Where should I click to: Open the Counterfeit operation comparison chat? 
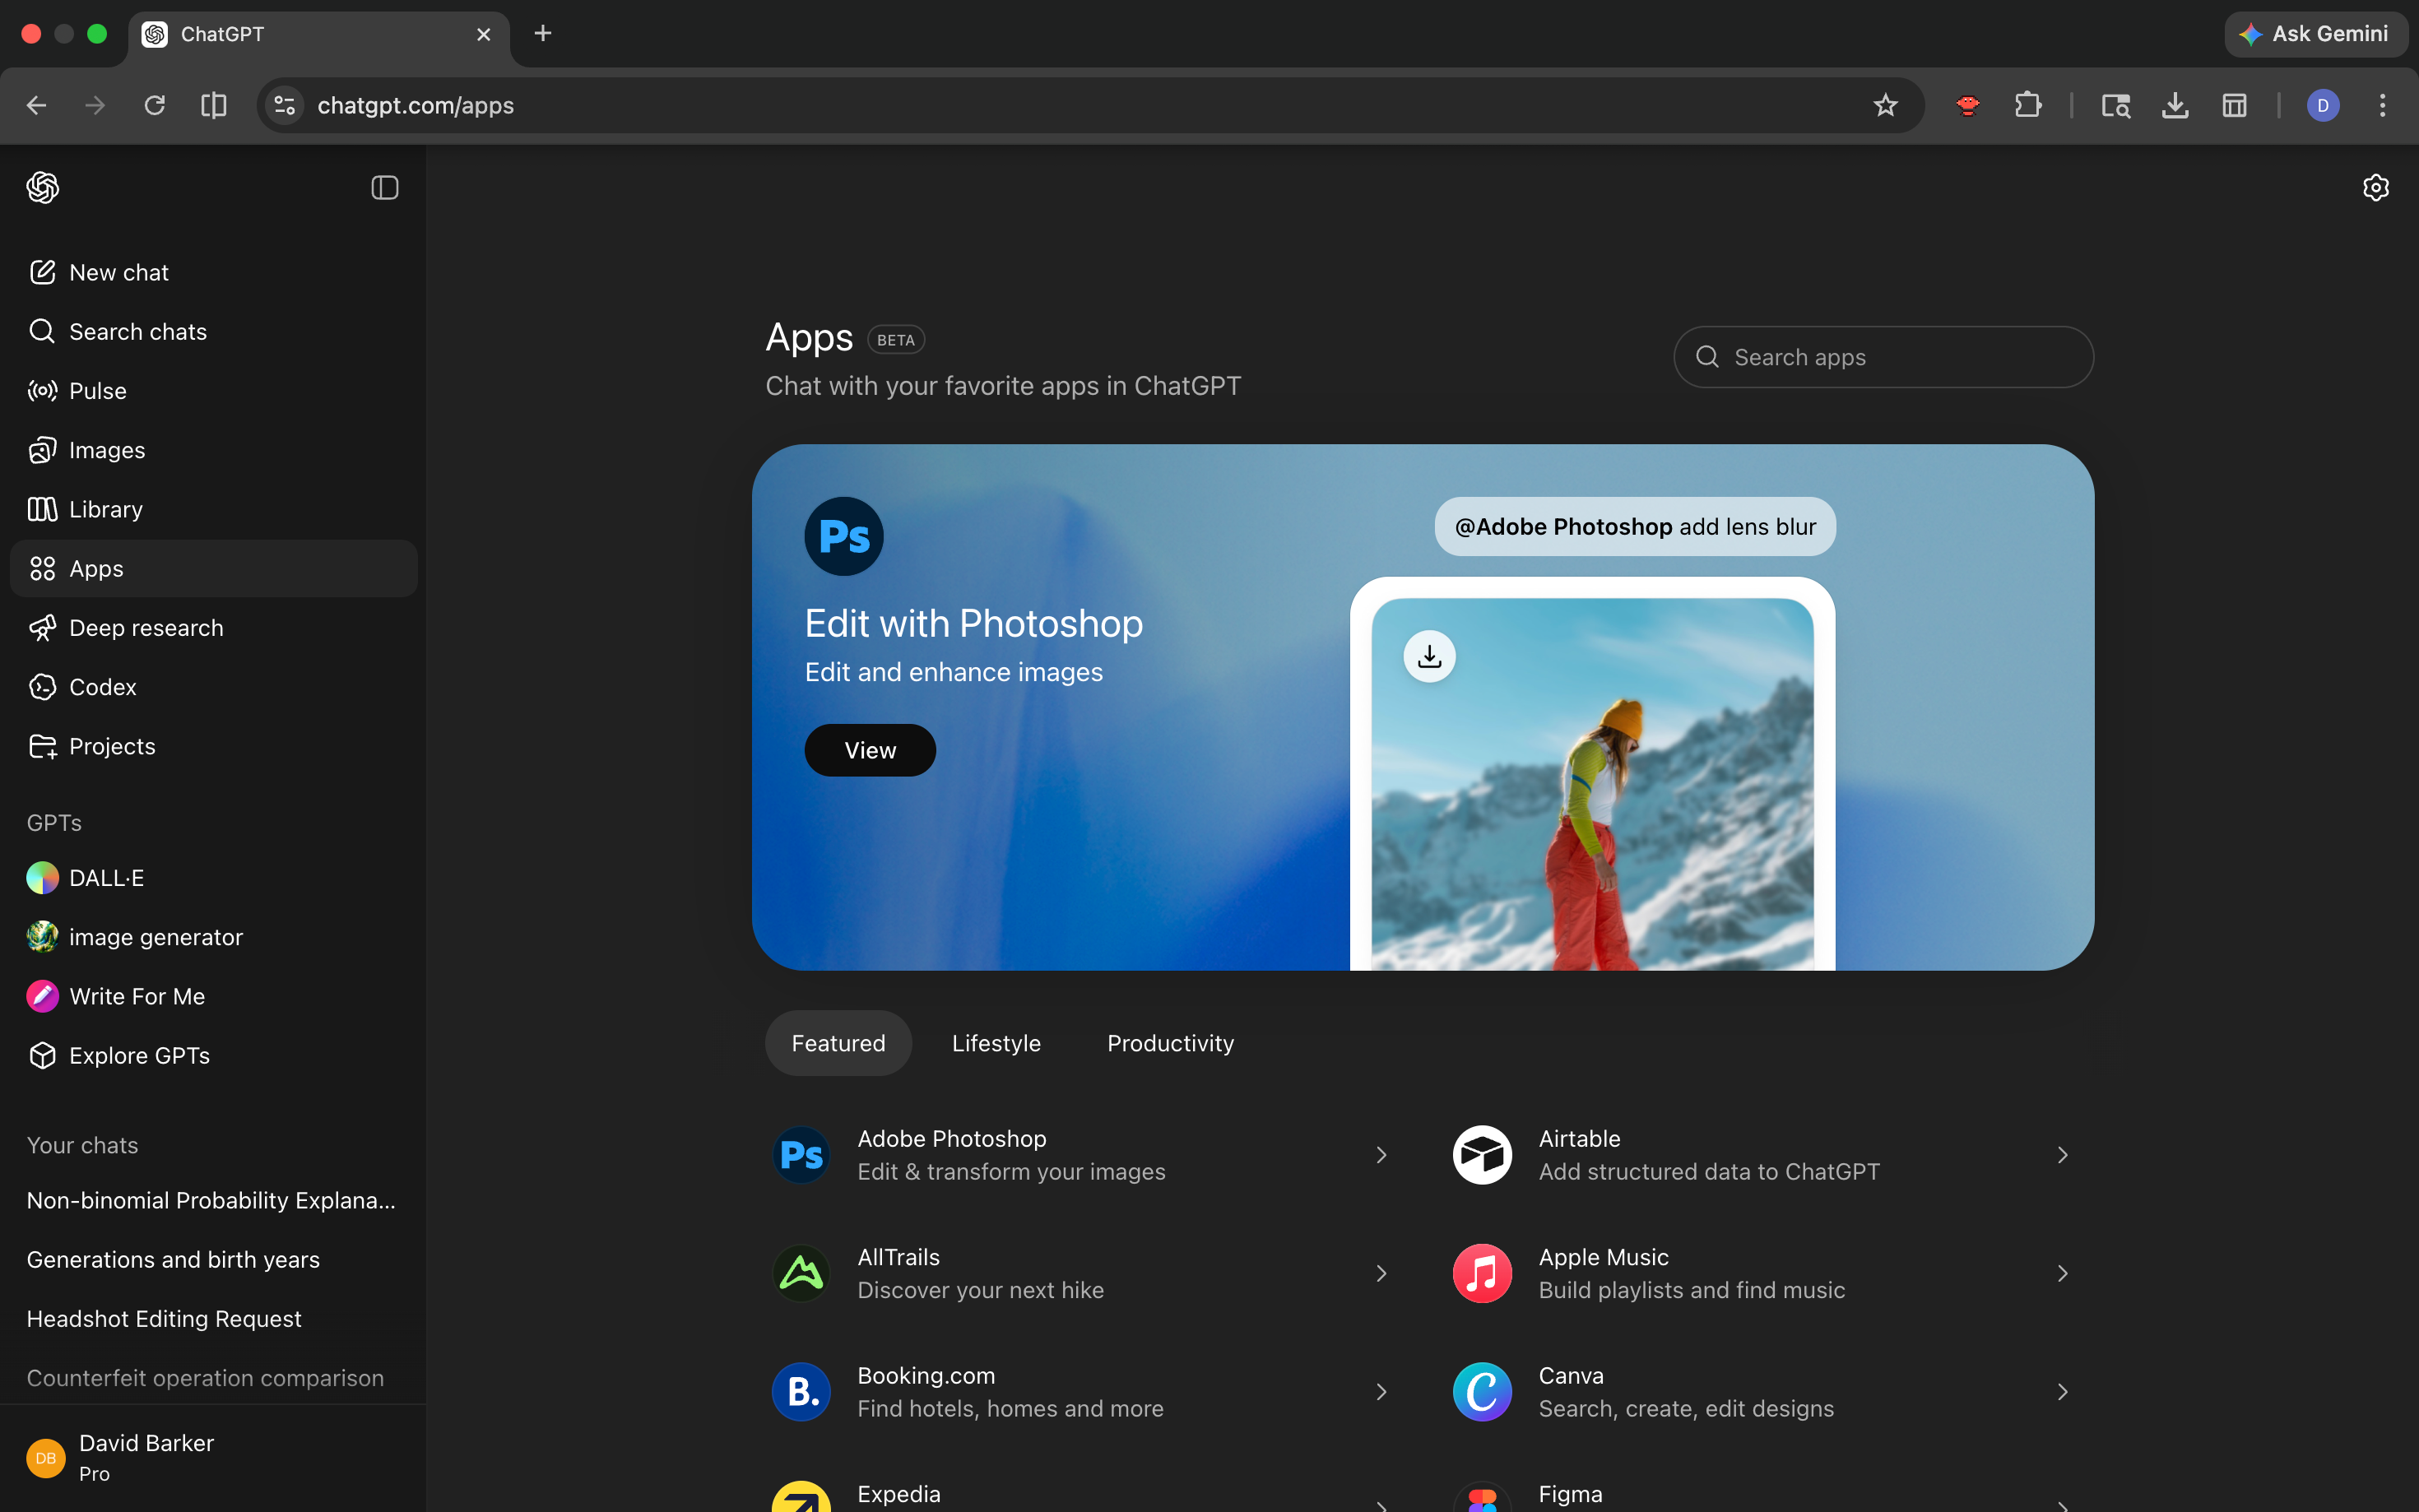(x=213, y=1378)
